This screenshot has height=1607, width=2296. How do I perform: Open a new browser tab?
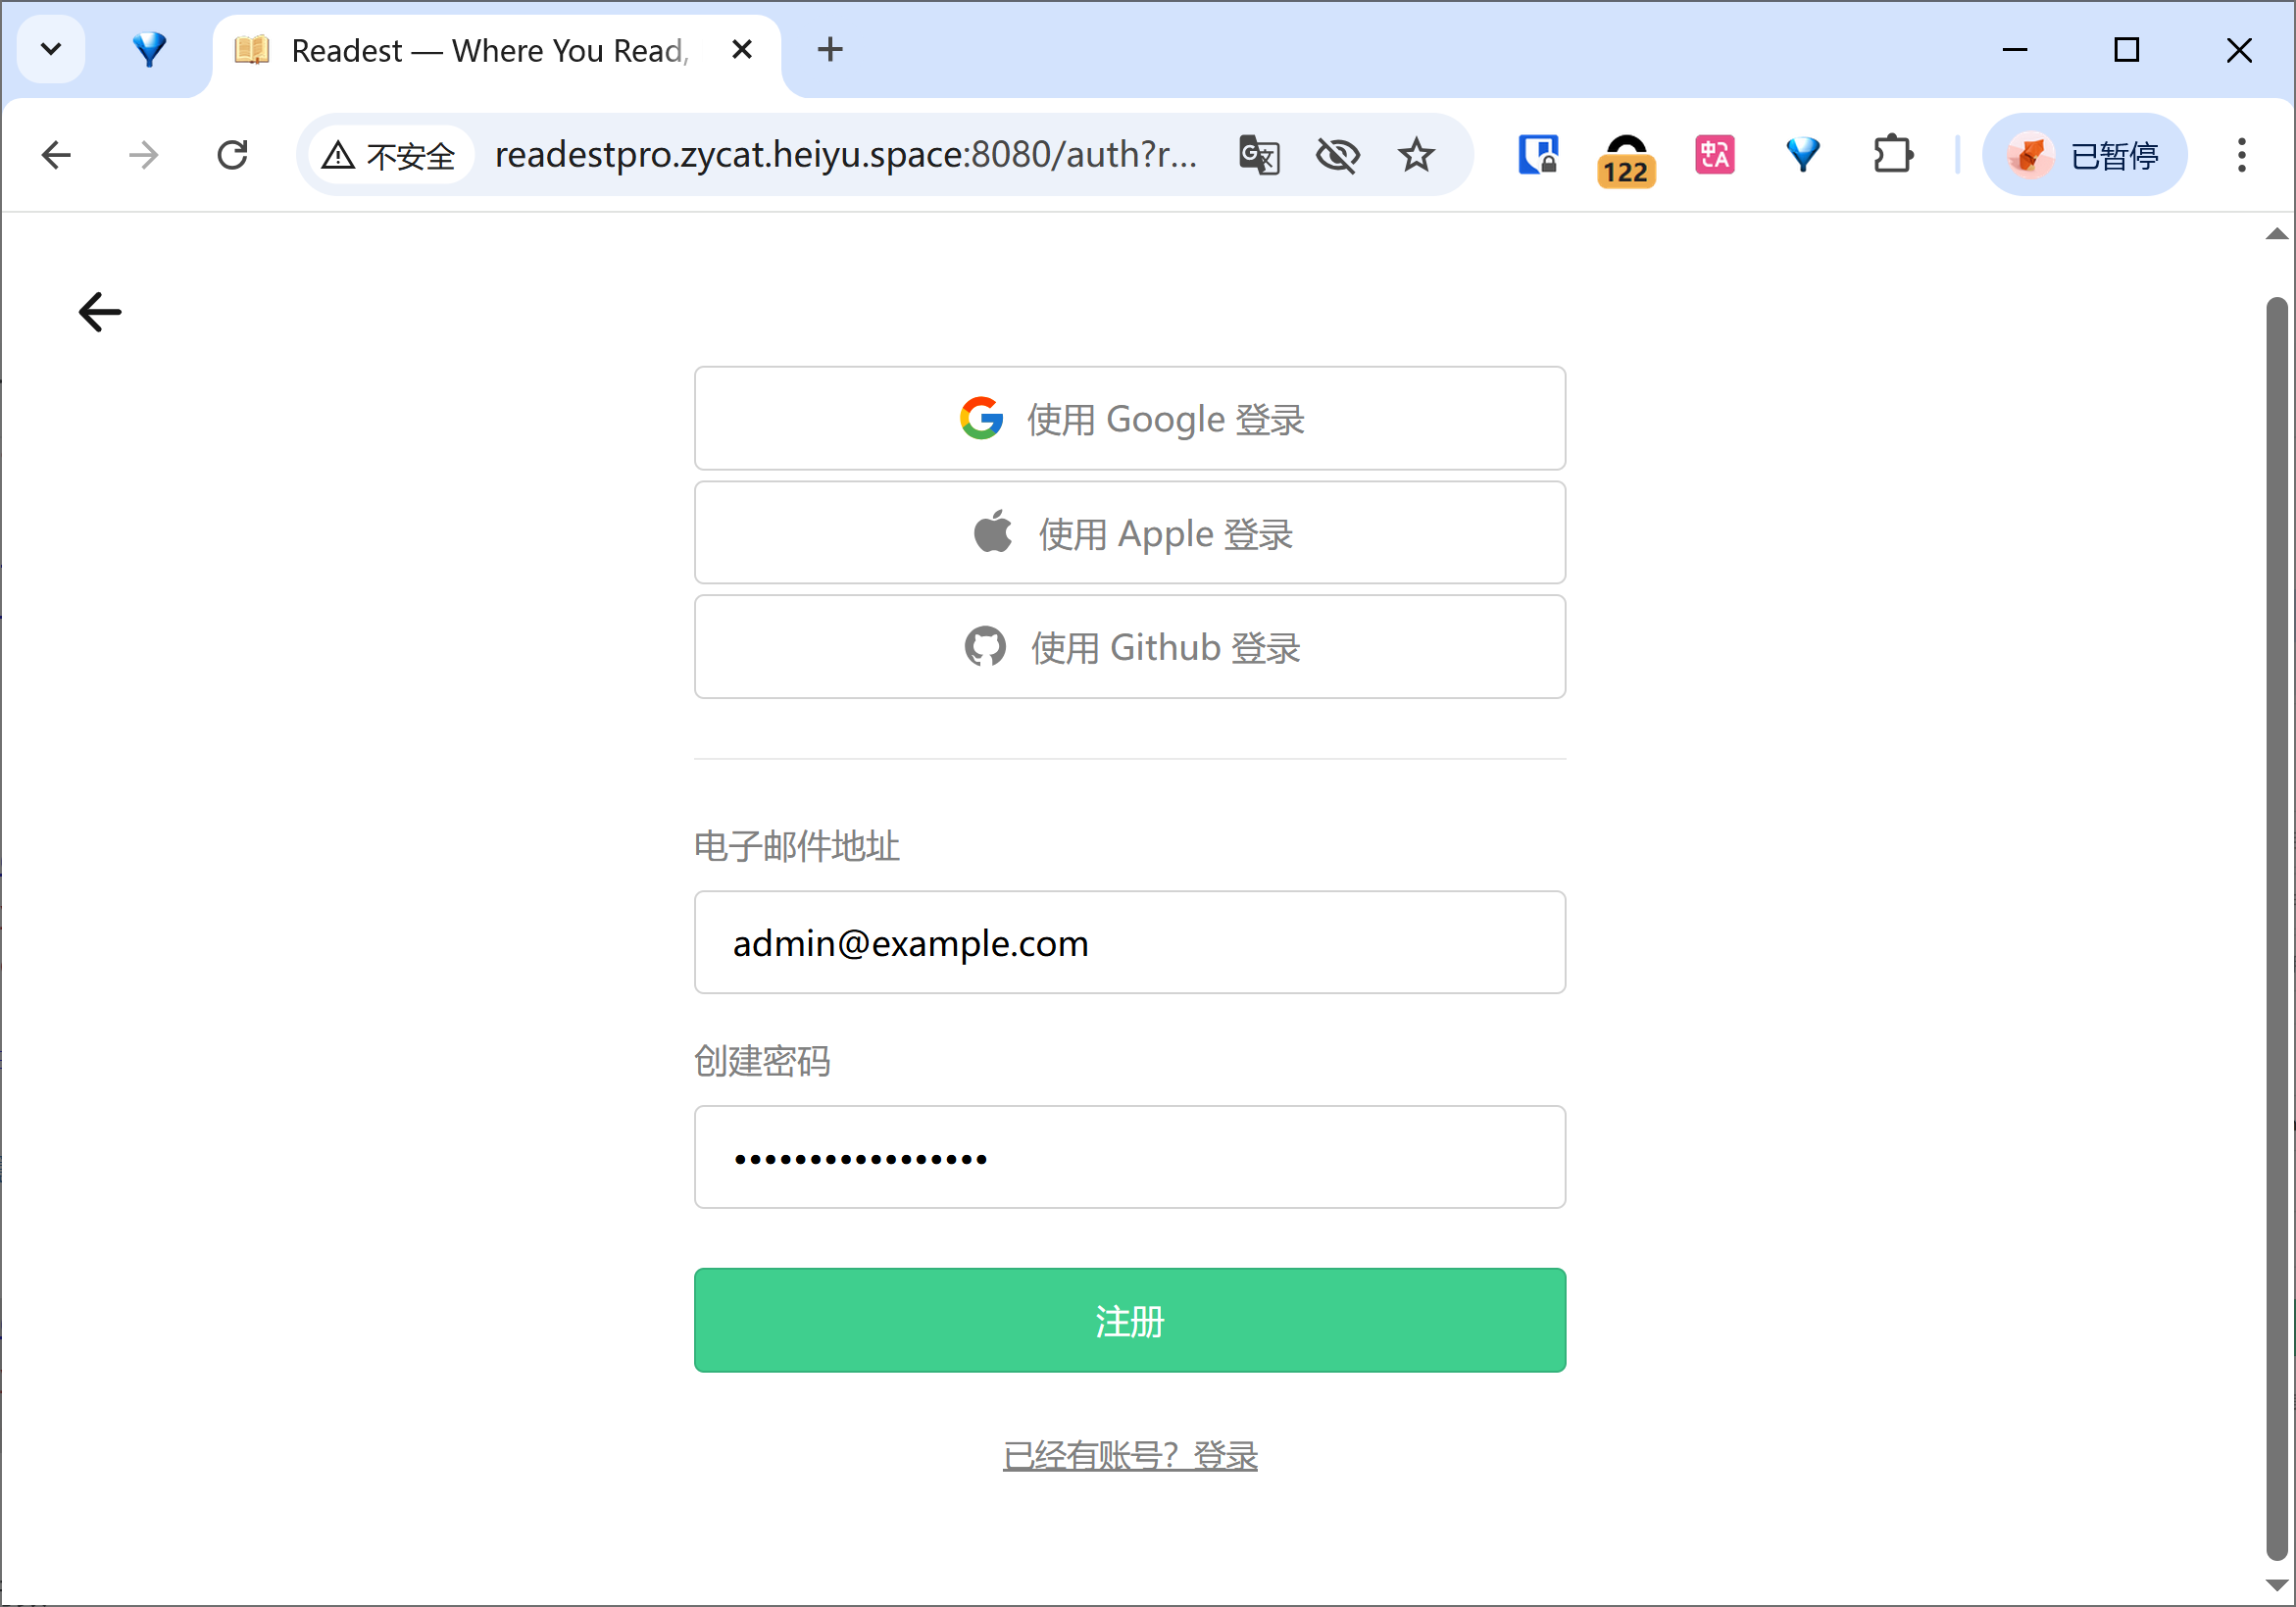(830, 49)
